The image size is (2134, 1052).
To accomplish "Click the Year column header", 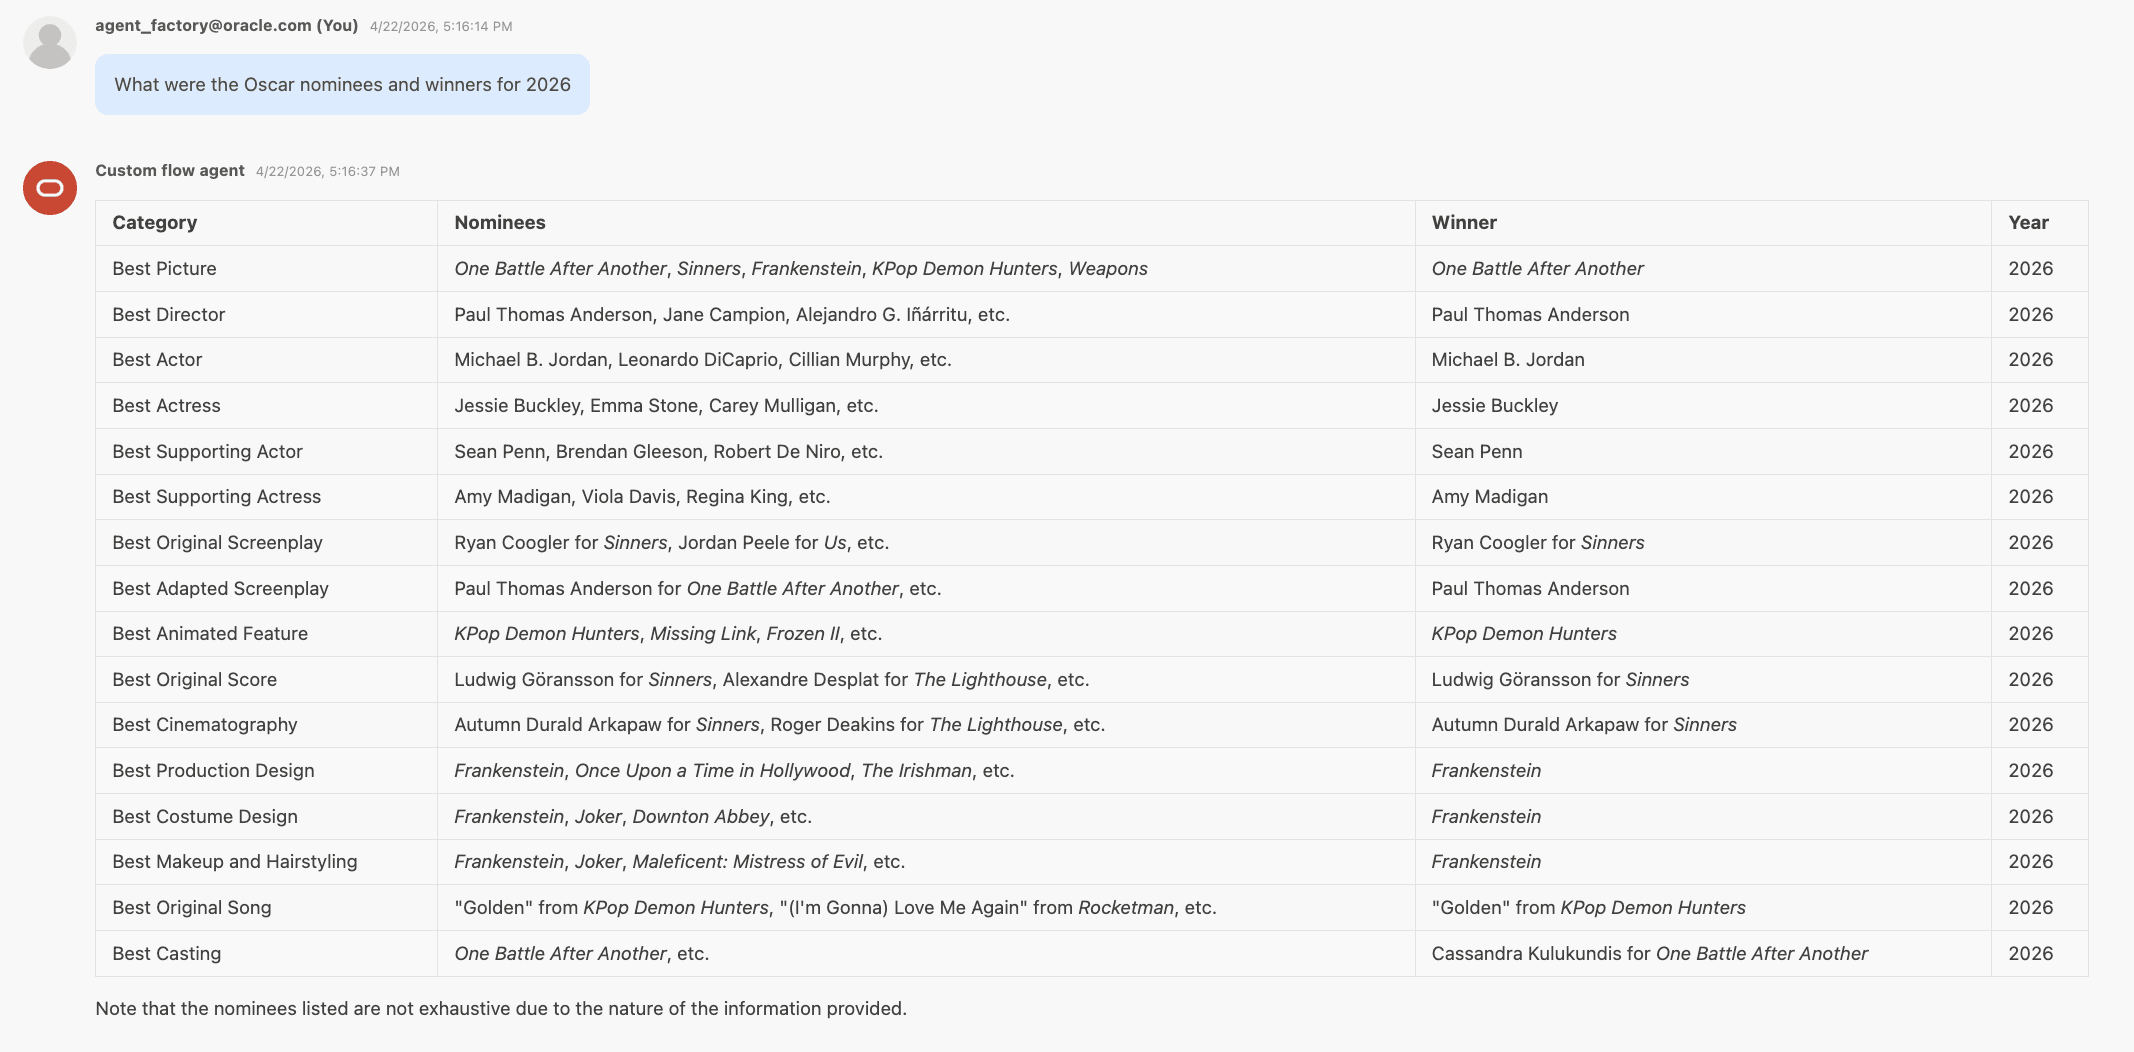I will pyautogui.click(x=2040, y=223).
